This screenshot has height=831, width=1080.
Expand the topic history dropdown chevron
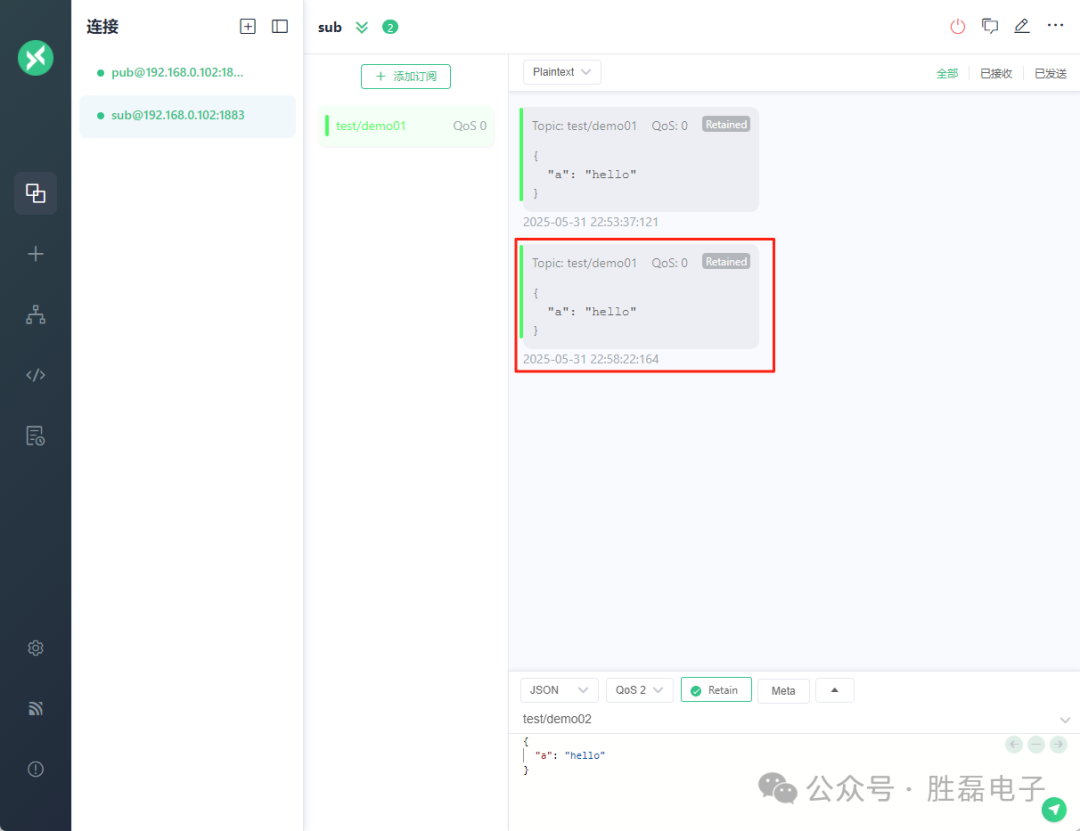(1065, 720)
